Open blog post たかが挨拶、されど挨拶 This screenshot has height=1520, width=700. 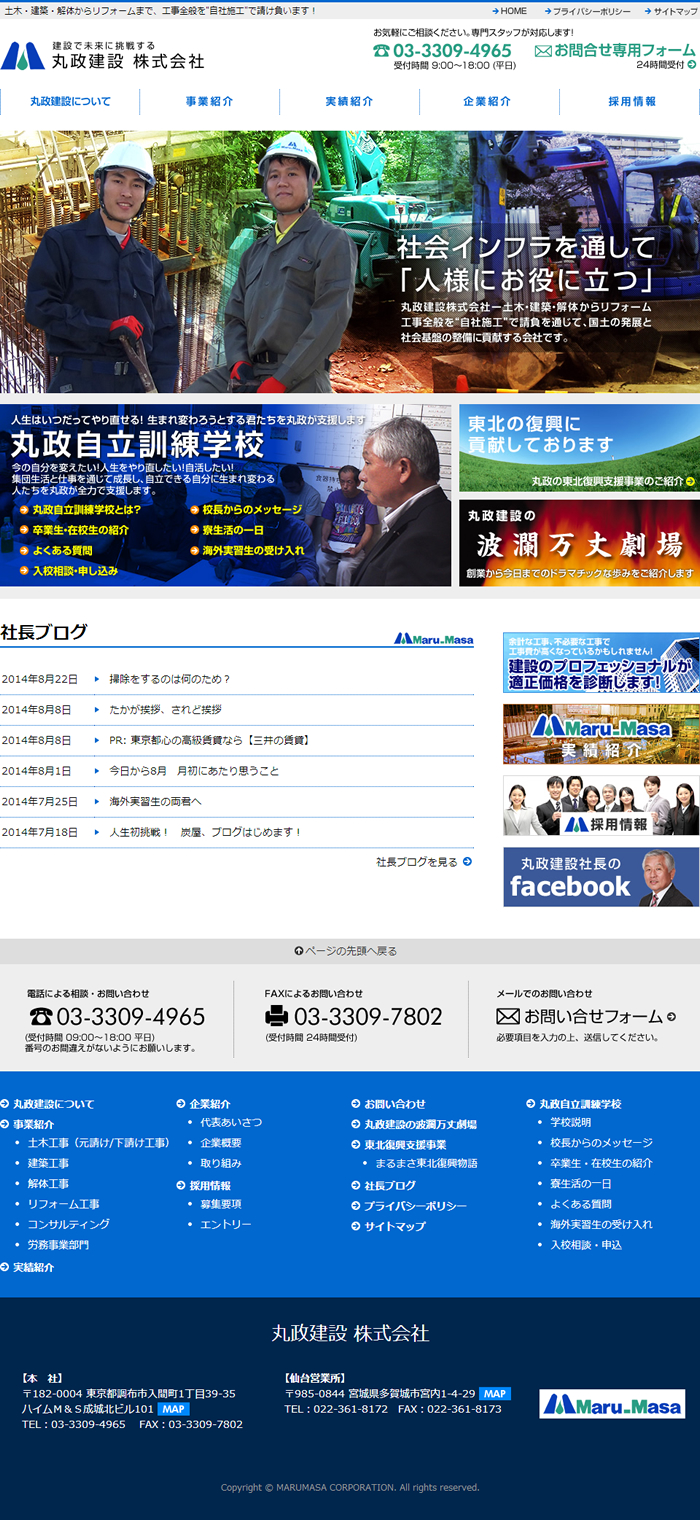click(x=165, y=709)
